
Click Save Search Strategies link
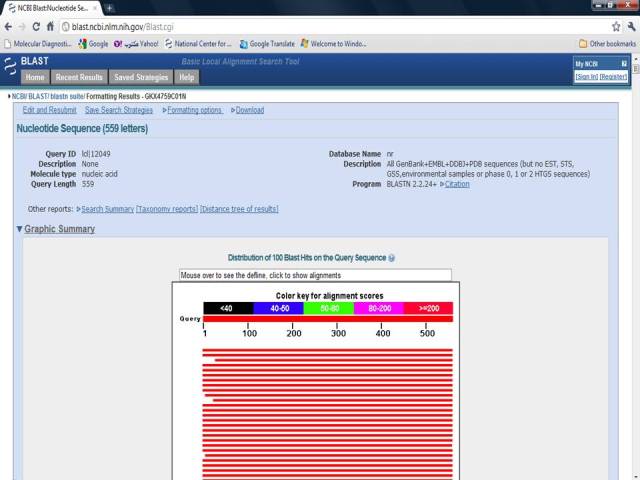tap(119, 110)
